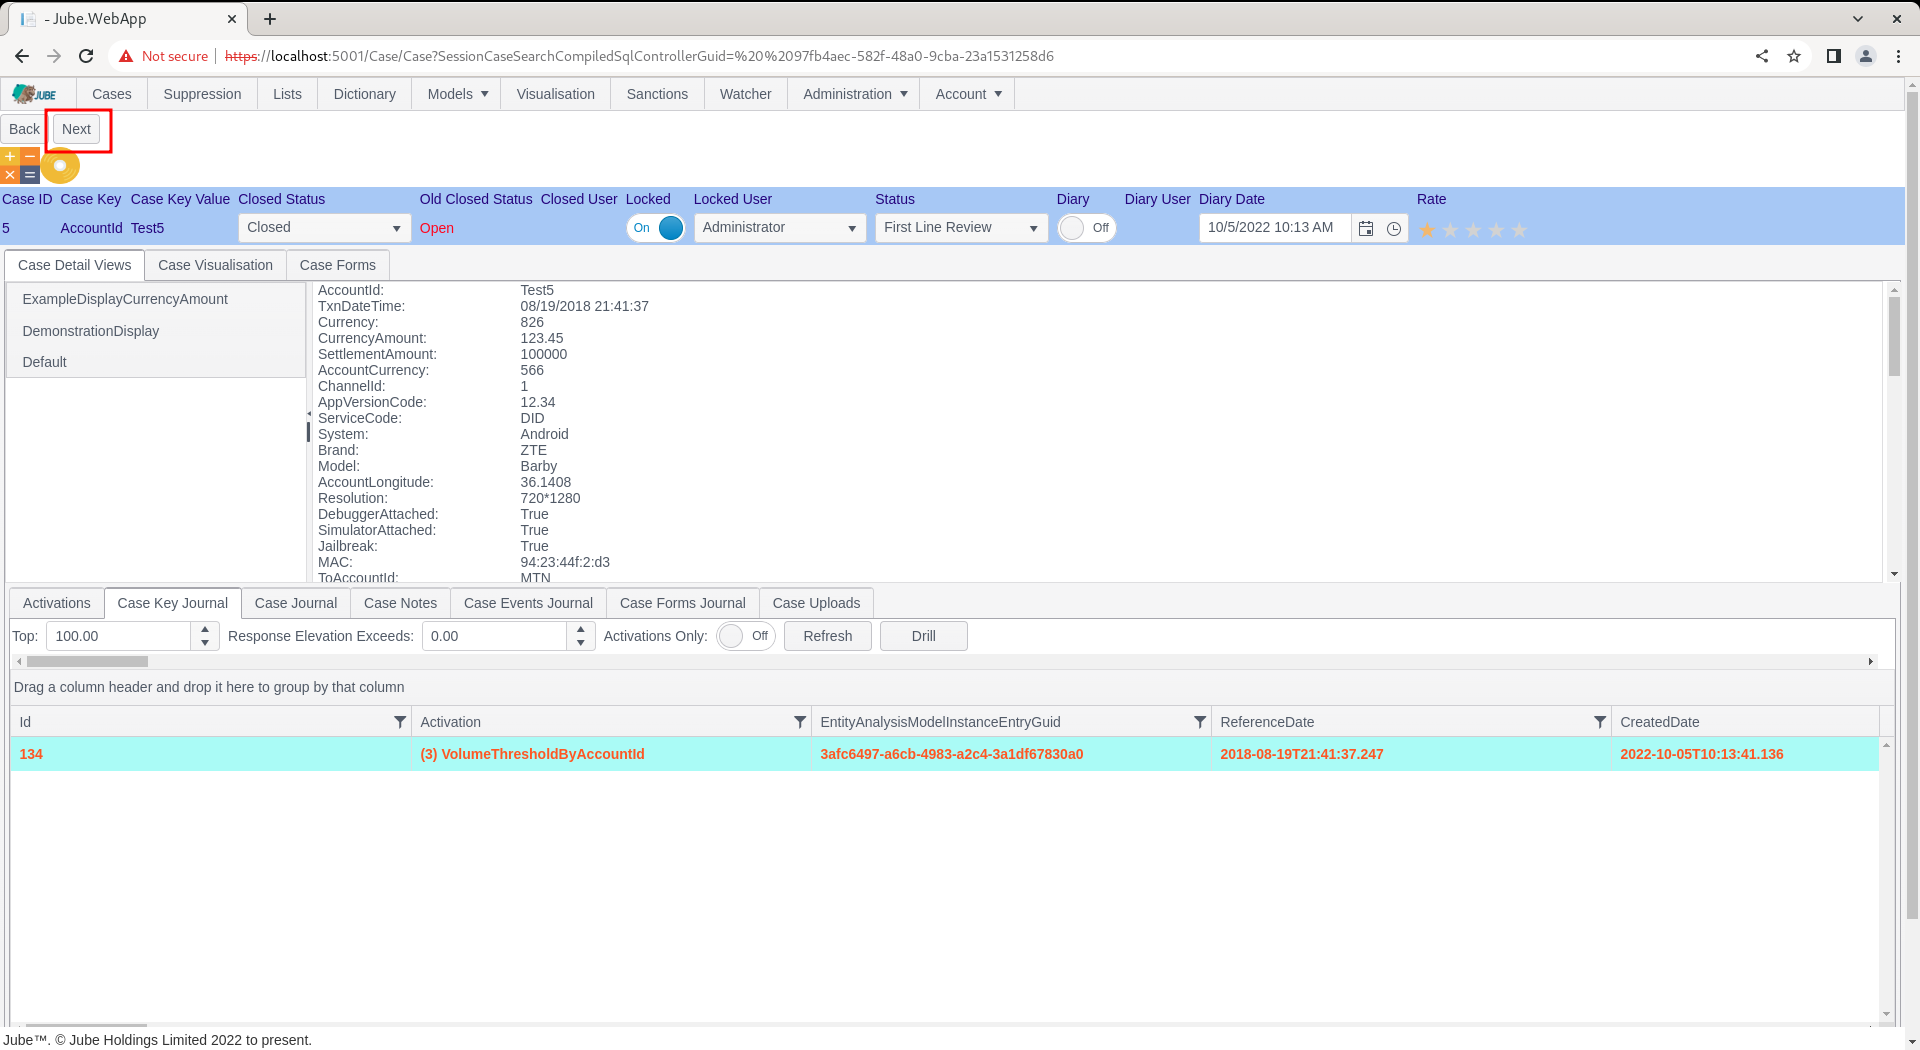Select the VolumeThresholdByAccountId row
Viewport: 1920px width, 1050px height.
coord(945,754)
